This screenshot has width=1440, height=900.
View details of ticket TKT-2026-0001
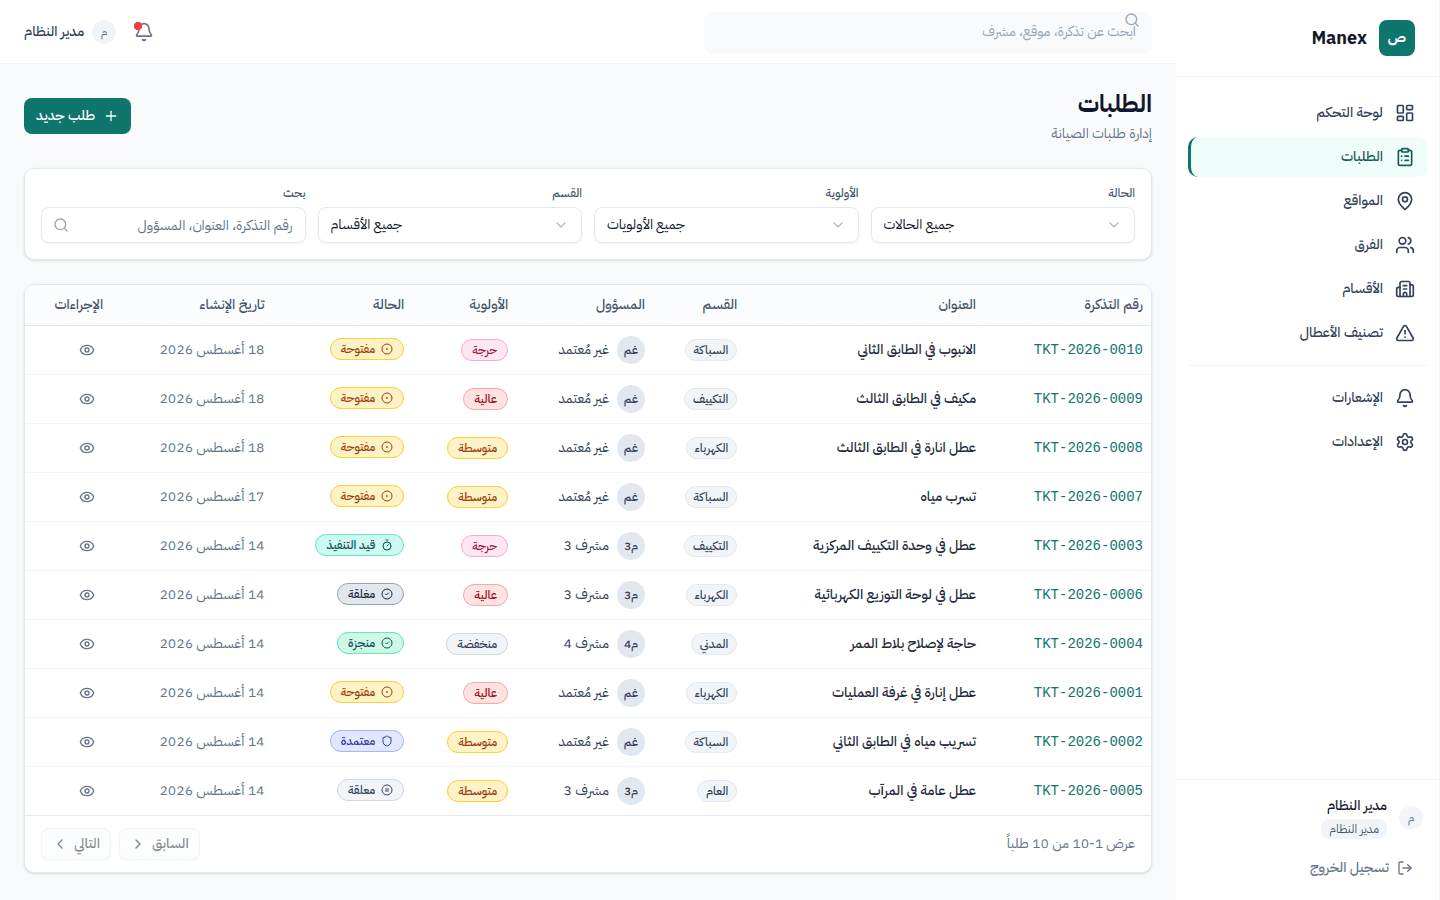pos(87,693)
